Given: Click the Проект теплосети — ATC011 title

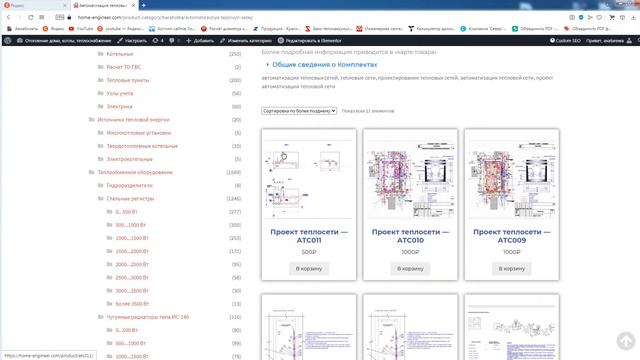Looking at the screenshot, I should click(x=309, y=236).
